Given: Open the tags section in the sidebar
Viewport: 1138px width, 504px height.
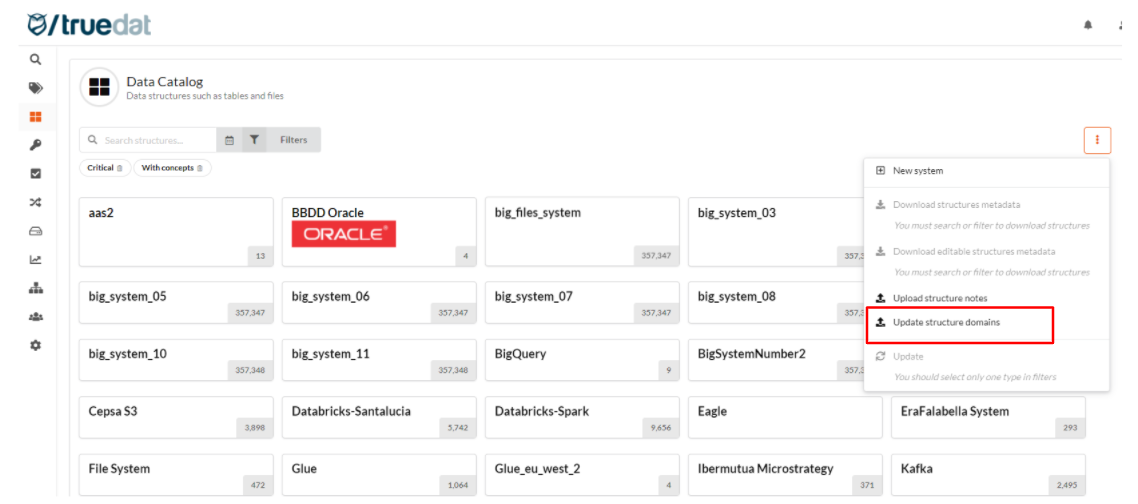Looking at the screenshot, I should point(36,88).
